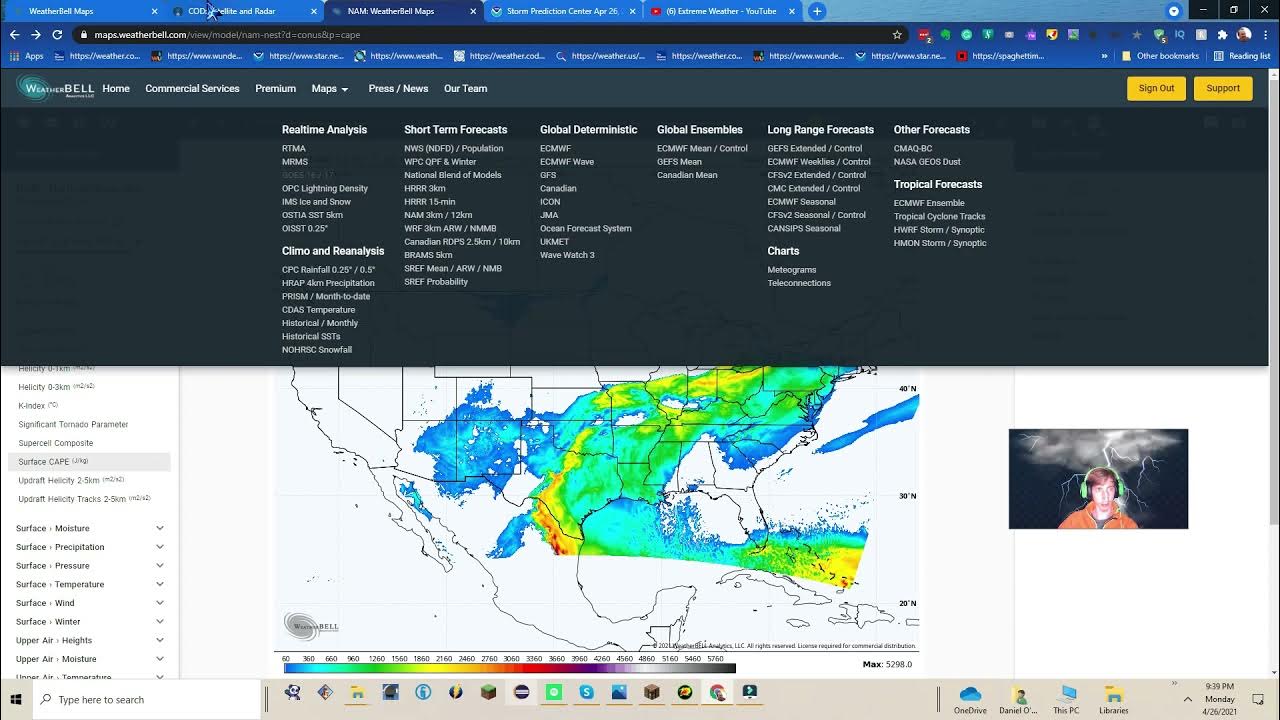Open GFS under Global Deterministic
The image size is (1280, 720).
[548, 175]
